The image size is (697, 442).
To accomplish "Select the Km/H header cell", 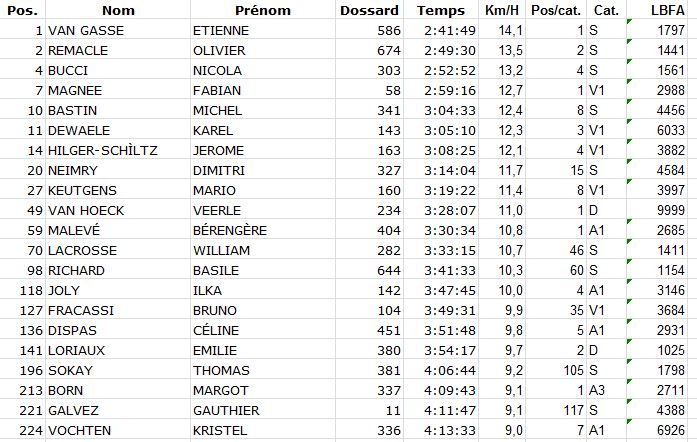I will (x=502, y=10).
